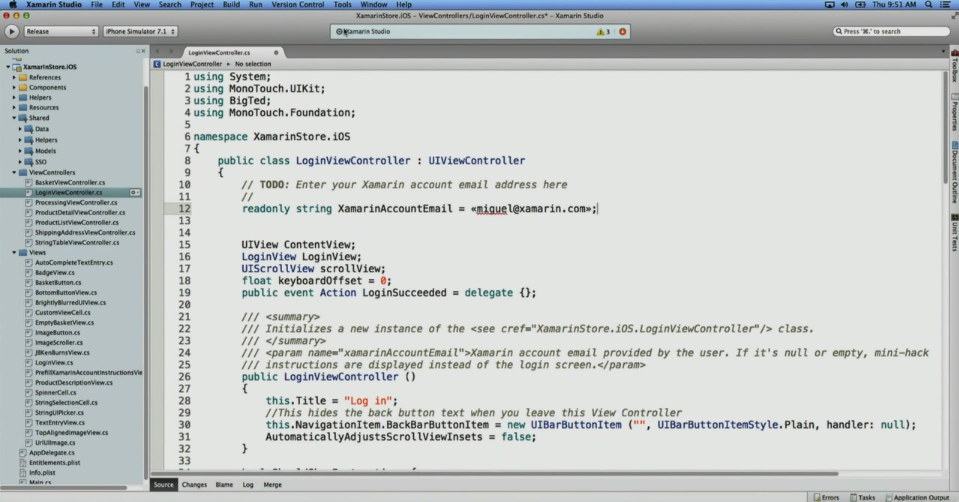Screen dimensions: 959x502
Task: Switch to the Log view tab
Action: tap(248, 485)
